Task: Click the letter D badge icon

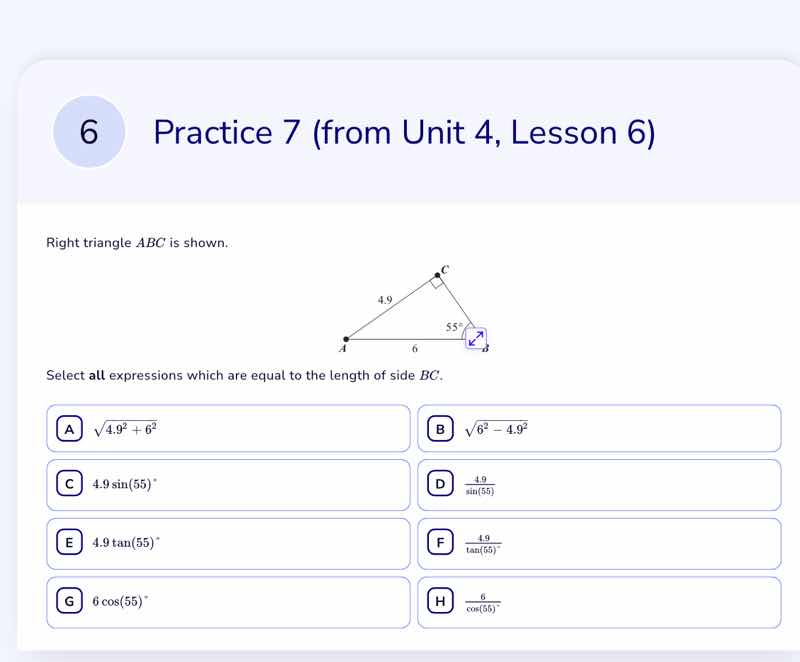Action: coord(440,485)
